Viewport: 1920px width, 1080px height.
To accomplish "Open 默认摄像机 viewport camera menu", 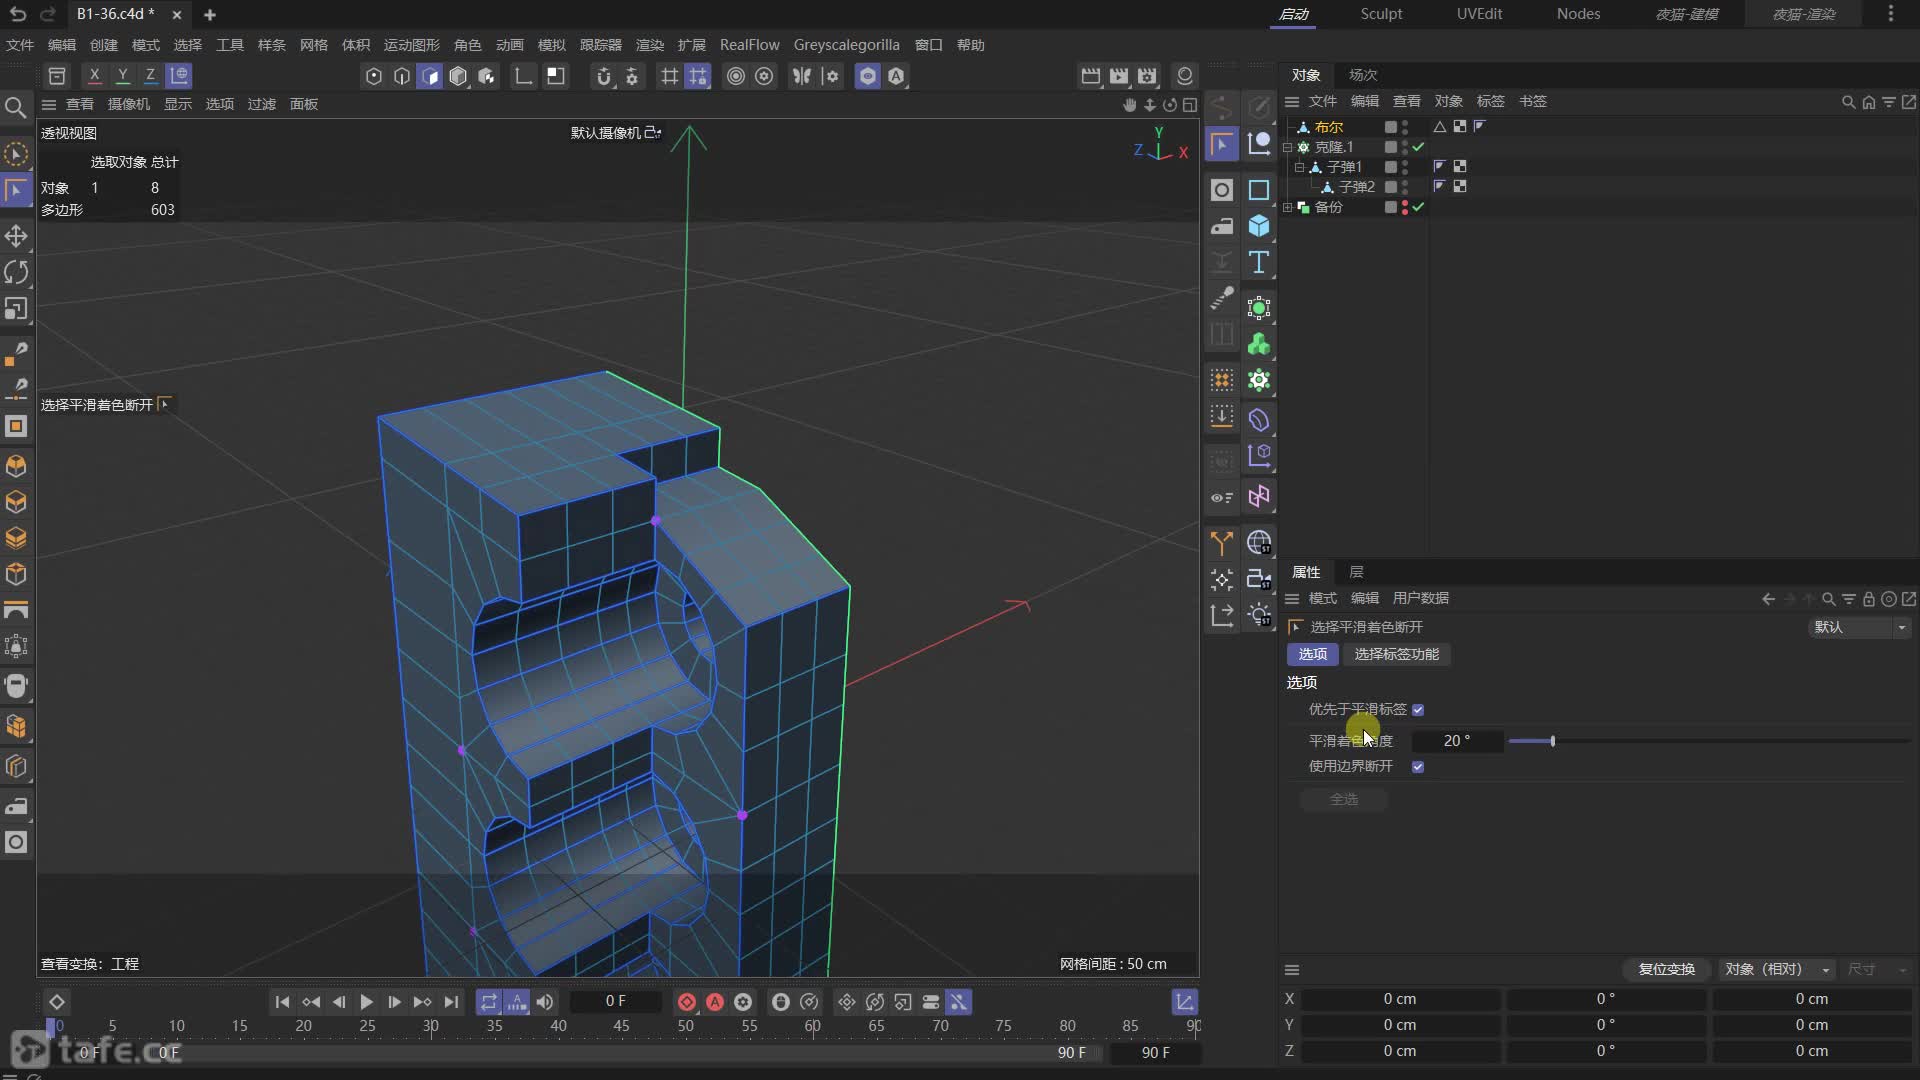I will [616, 133].
